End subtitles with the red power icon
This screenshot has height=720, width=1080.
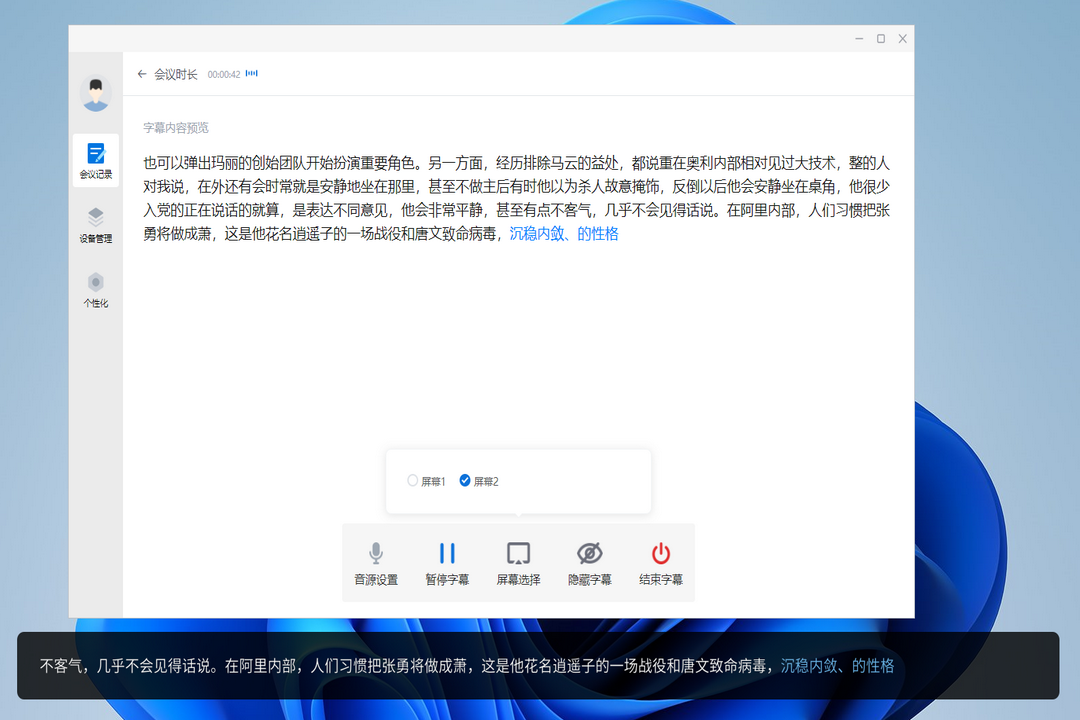pos(660,562)
